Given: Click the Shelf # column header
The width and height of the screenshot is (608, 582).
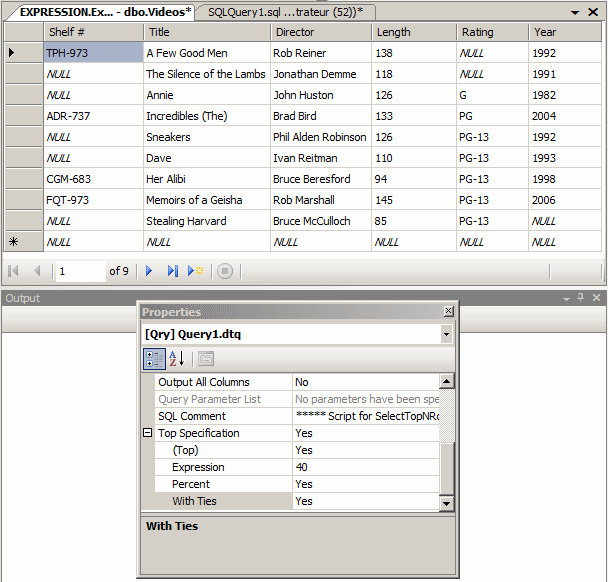Looking at the screenshot, I should pos(93,32).
